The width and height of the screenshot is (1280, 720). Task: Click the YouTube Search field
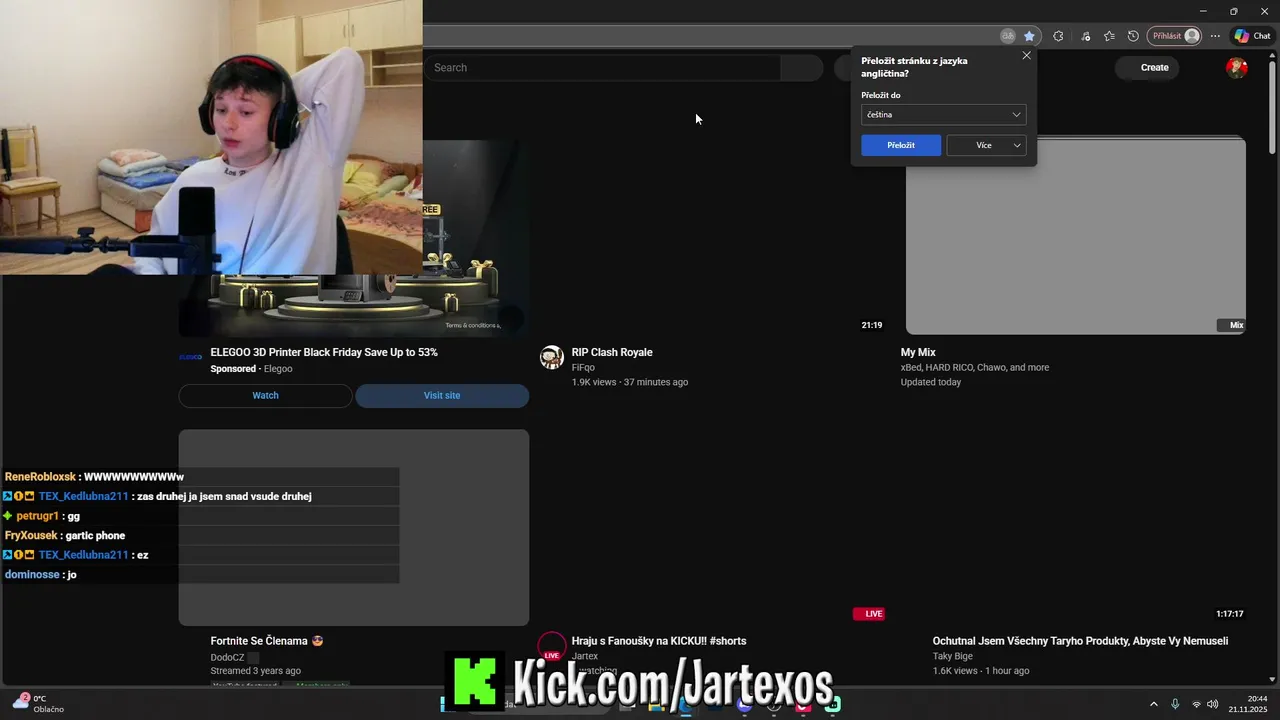[x=602, y=68]
